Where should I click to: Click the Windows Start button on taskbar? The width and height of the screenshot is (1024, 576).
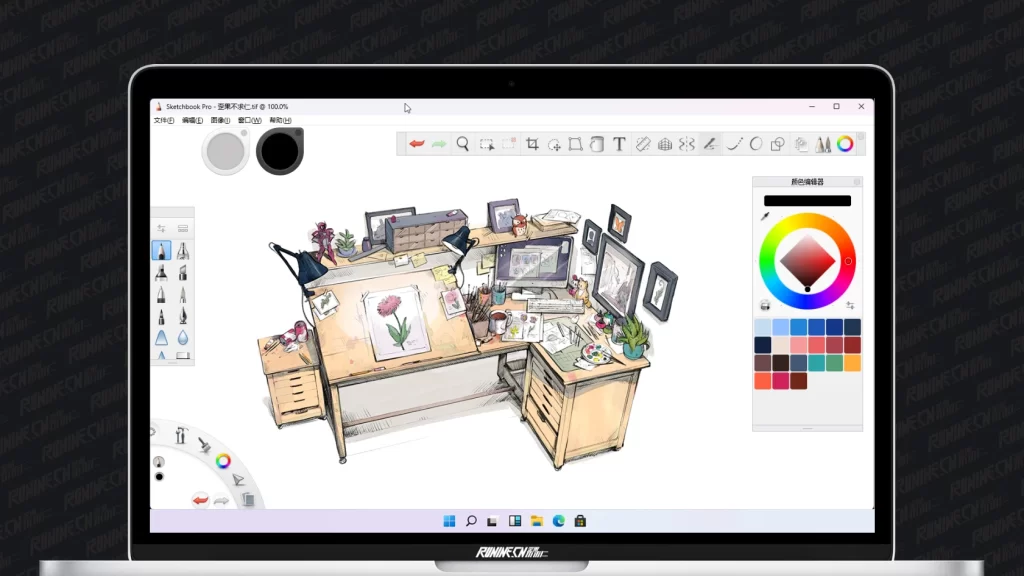click(x=449, y=520)
